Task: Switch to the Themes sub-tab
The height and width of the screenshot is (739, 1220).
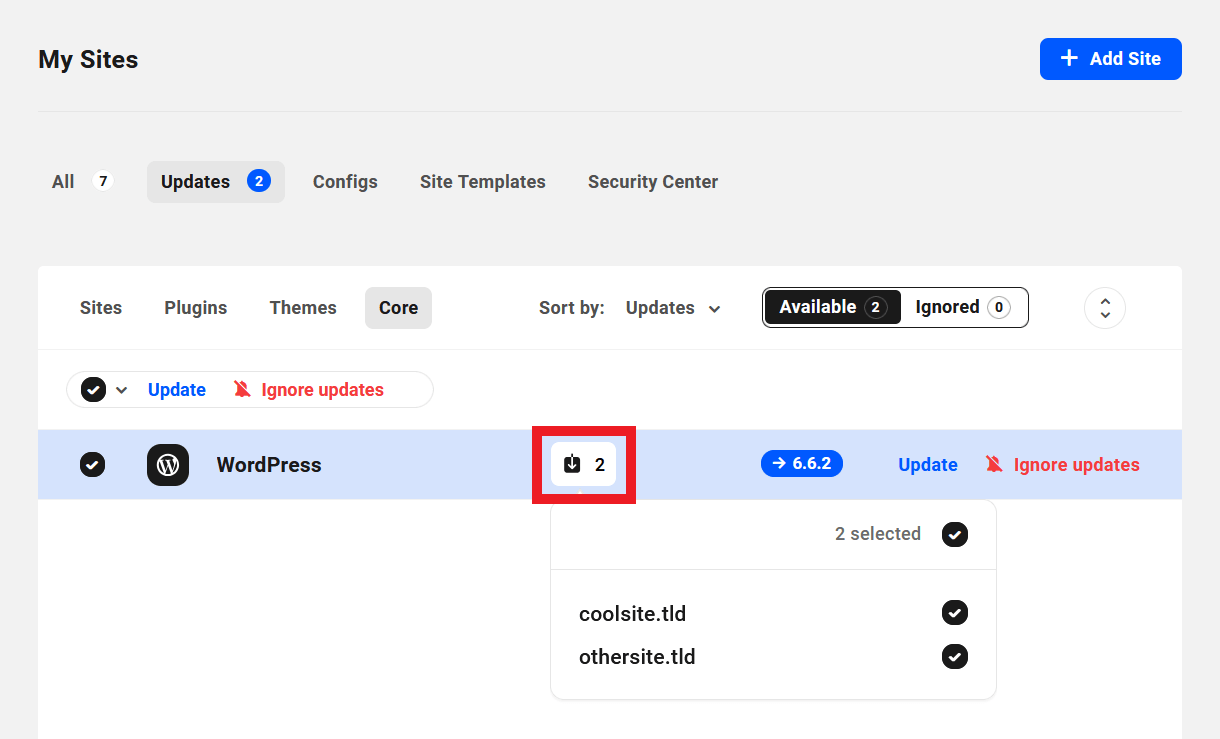Action: [303, 308]
